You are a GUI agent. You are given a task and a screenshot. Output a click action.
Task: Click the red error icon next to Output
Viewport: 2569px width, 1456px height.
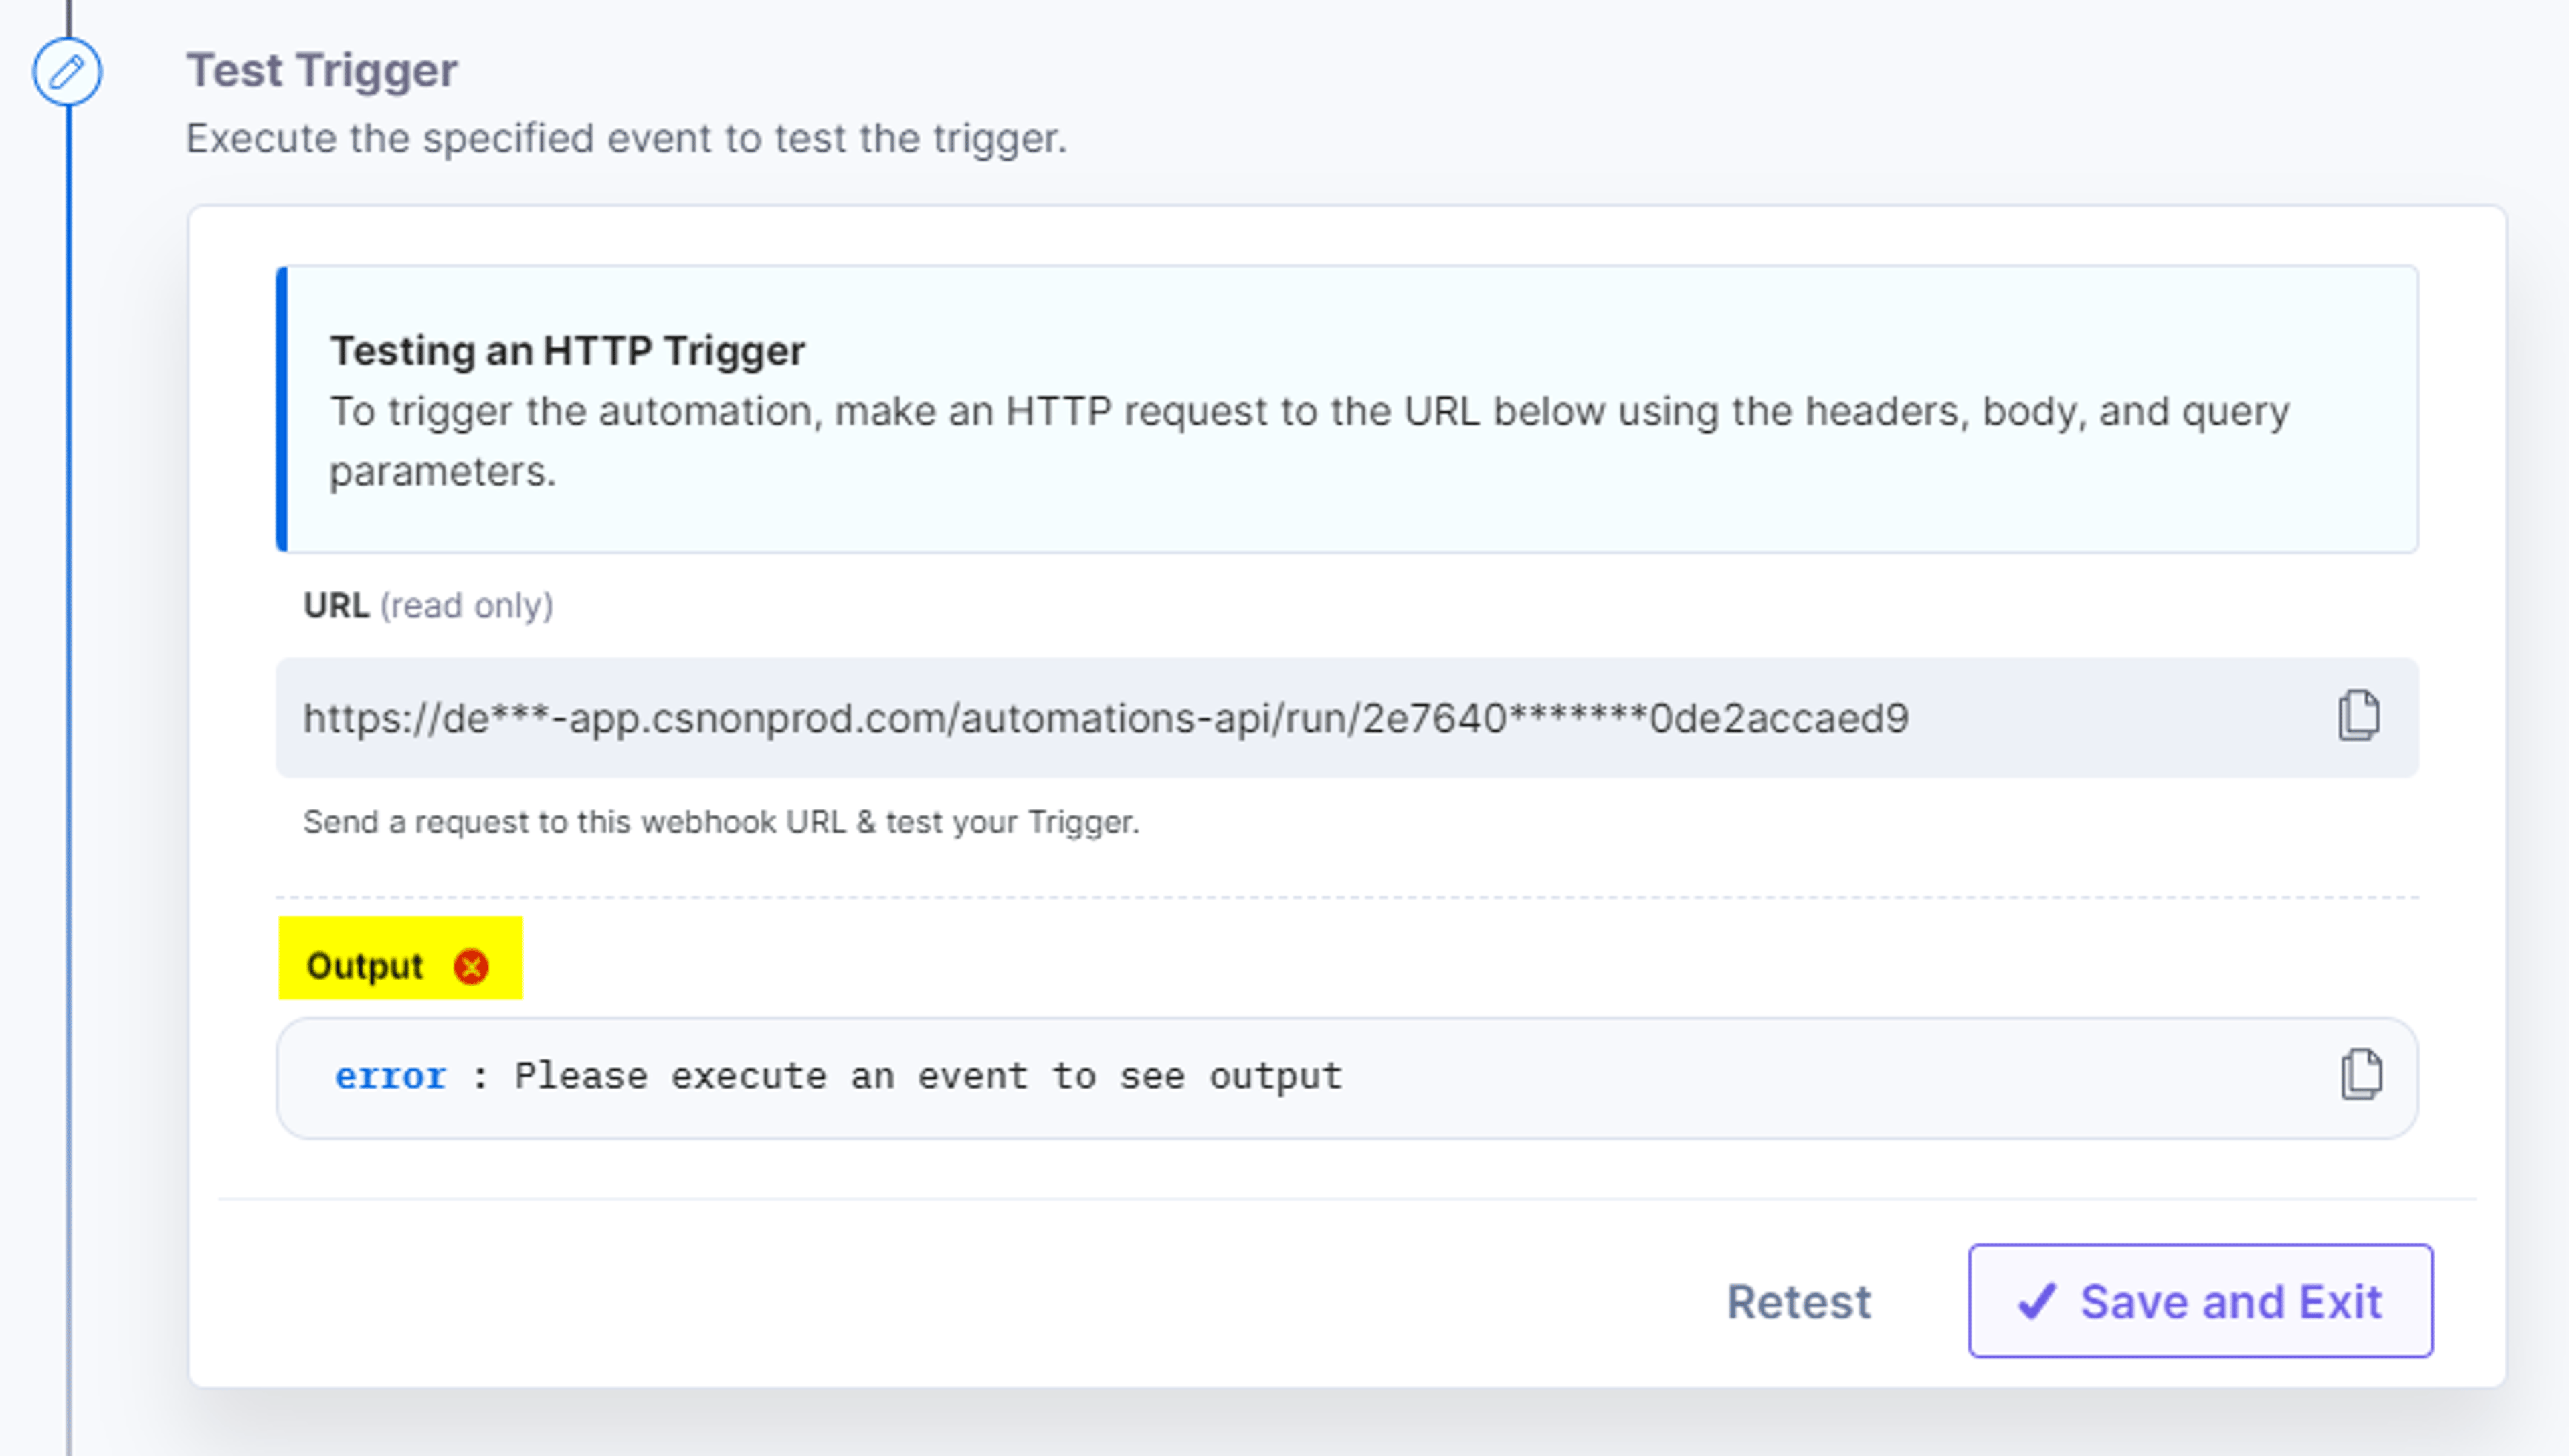coord(471,967)
